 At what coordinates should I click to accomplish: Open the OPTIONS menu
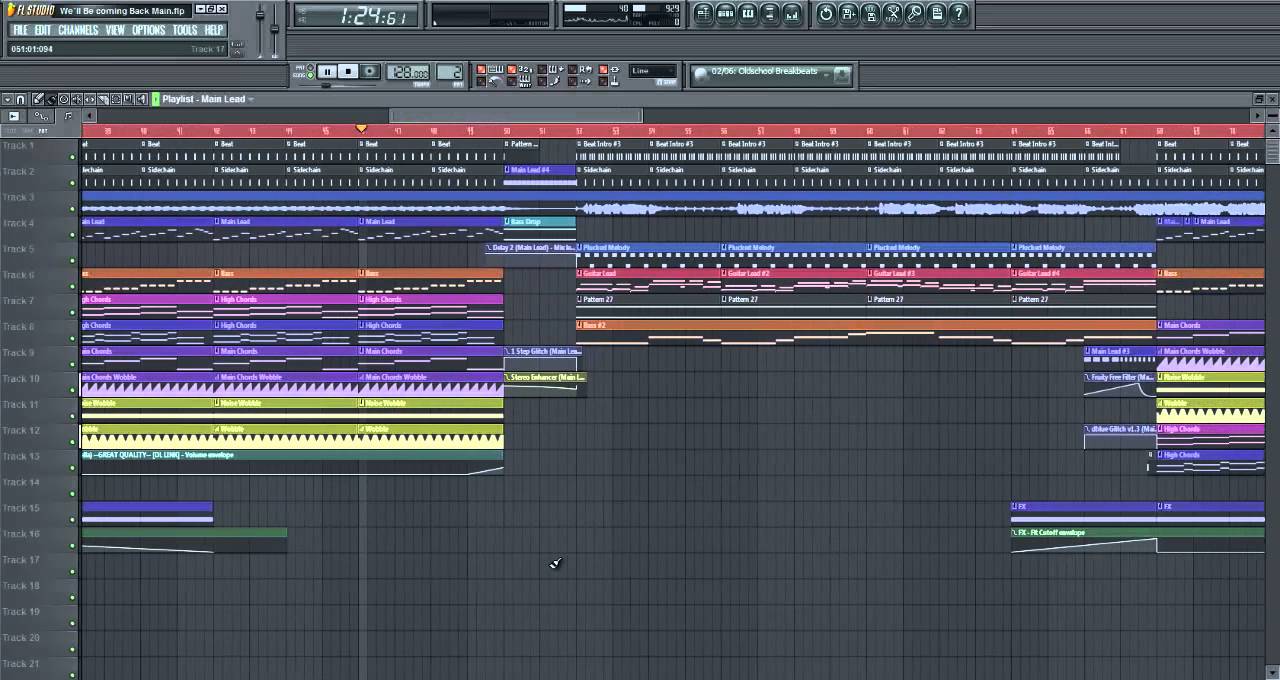click(x=149, y=30)
